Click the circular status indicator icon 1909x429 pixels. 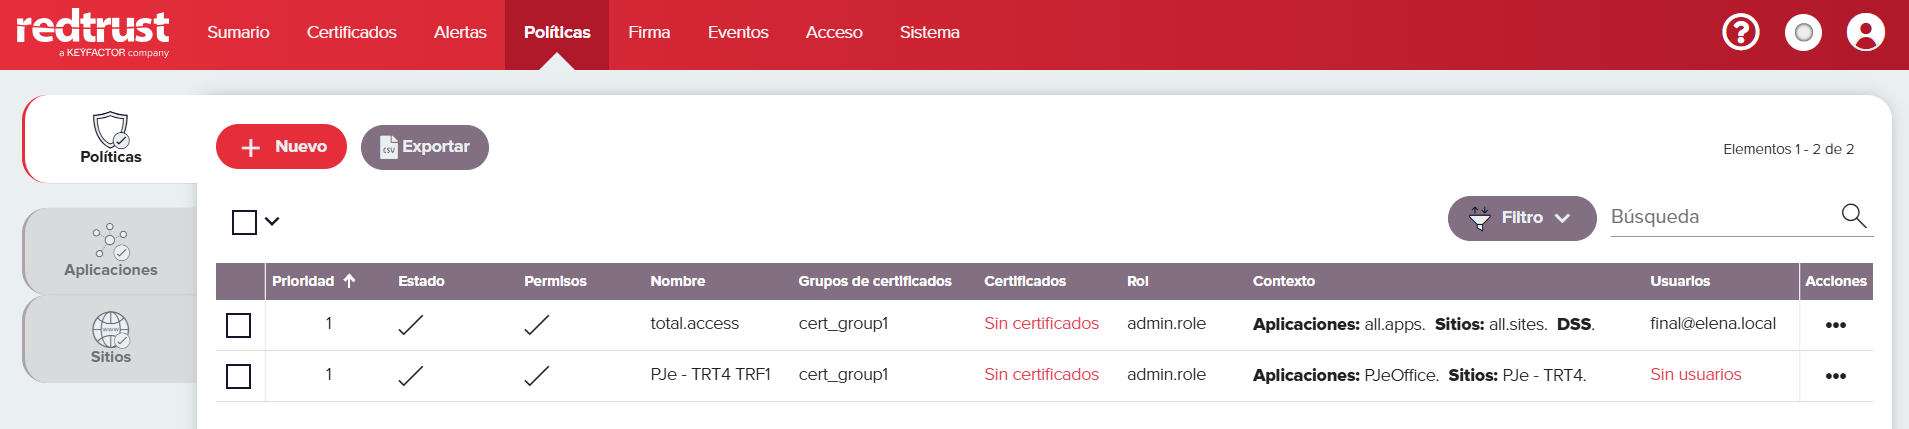click(x=1803, y=33)
